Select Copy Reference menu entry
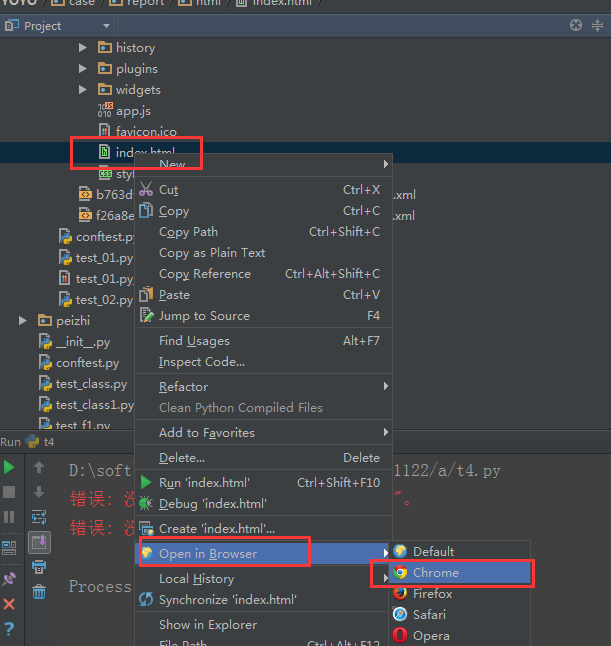 pyautogui.click(x=264, y=274)
